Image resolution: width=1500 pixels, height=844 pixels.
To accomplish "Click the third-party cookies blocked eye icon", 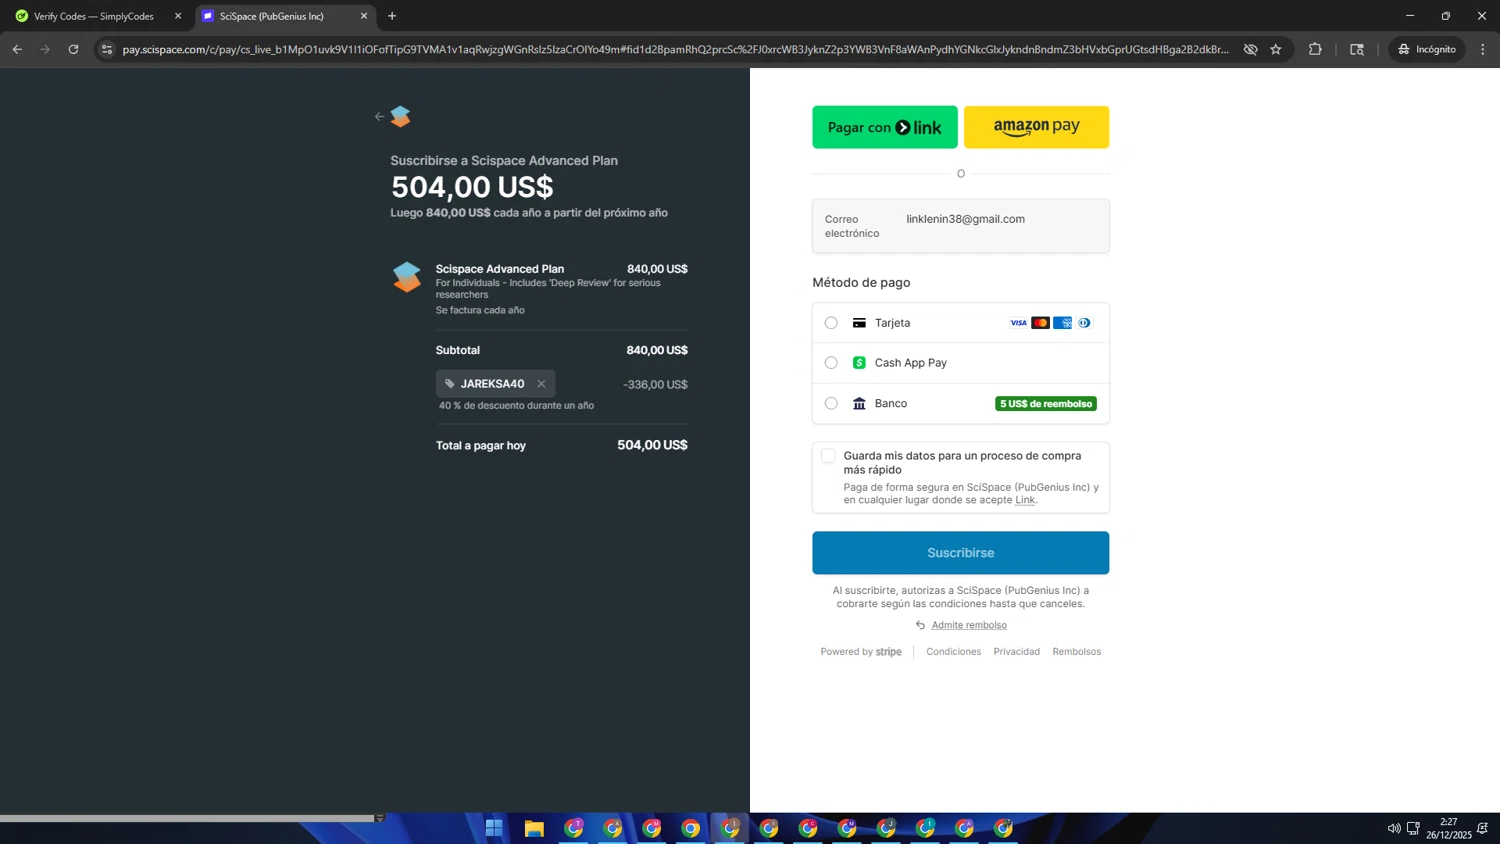I will tap(1250, 49).
